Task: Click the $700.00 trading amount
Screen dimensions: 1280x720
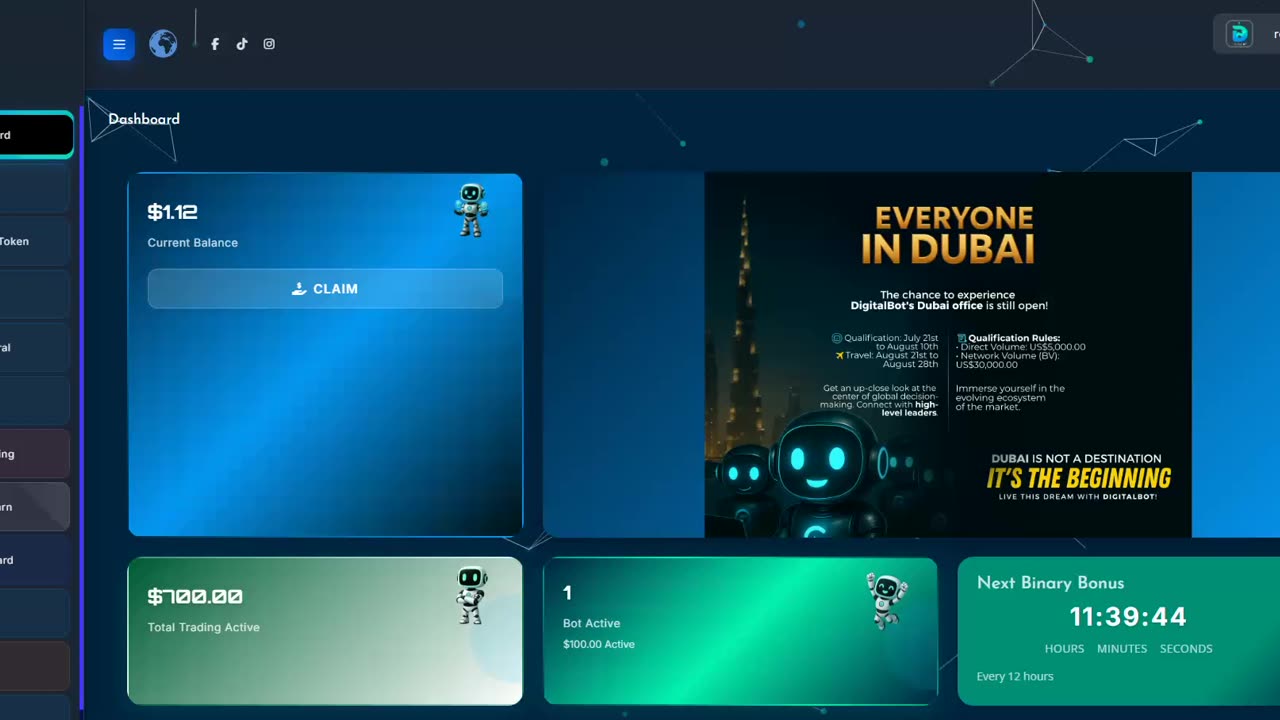Action: tap(195, 597)
